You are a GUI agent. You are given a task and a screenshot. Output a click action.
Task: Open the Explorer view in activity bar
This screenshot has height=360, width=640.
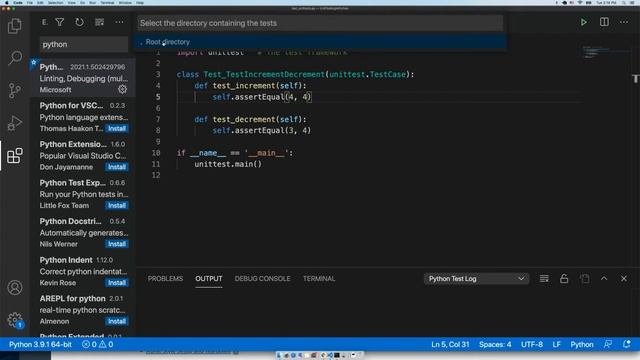tap(15, 26)
